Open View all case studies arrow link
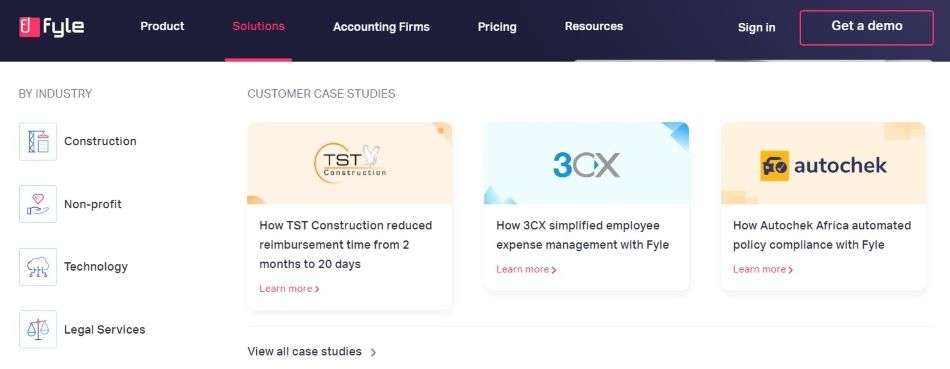The width and height of the screenshot is (950, 369). click(x=312, y=352)
